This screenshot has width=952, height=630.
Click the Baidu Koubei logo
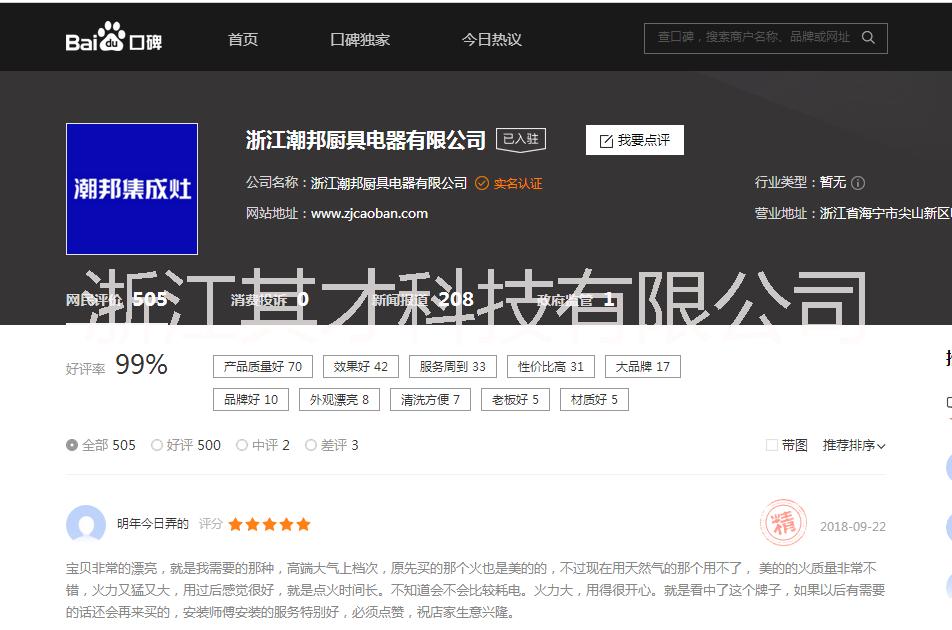pyautogui.click(x=114, y=38)
